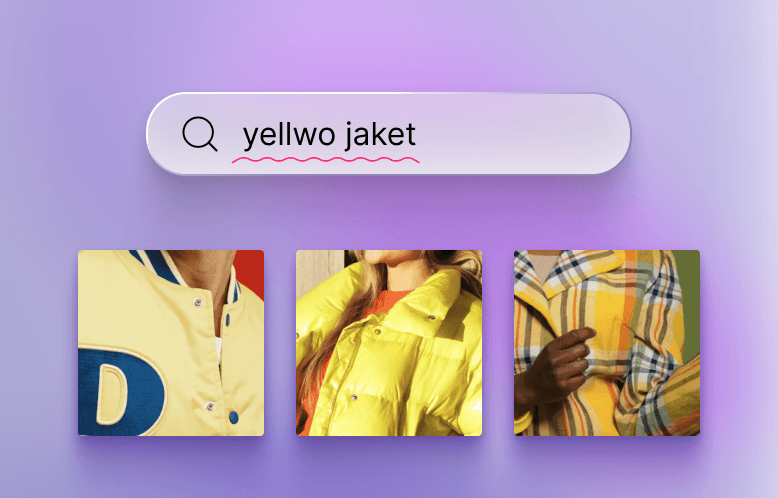Focus the search bar text field
The width and height of the screenshot is (778, 498).
click(x=388, y=134)
